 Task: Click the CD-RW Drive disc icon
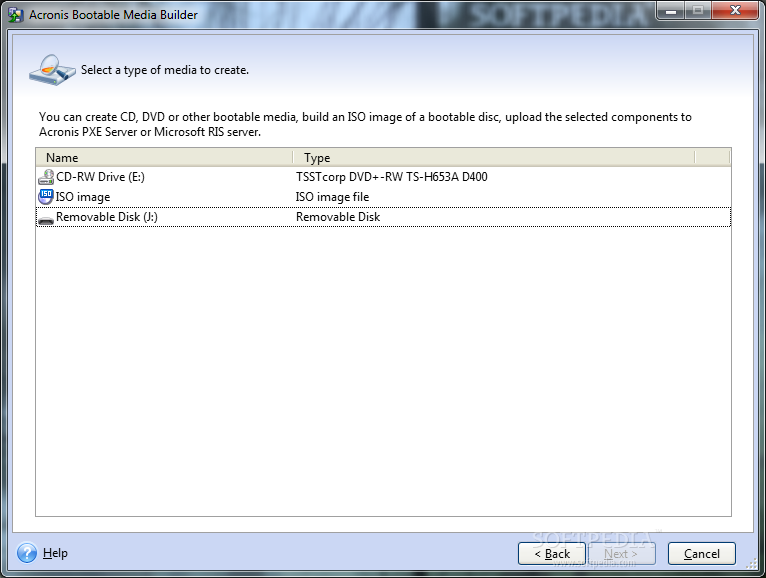click(x=46, y=177)
